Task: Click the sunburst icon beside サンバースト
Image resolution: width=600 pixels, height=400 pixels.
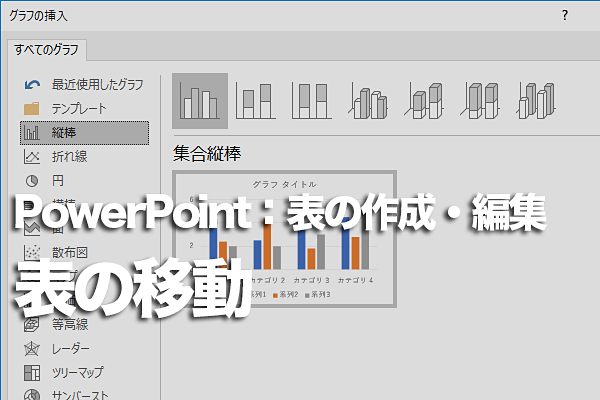Action: coord(32,395)
